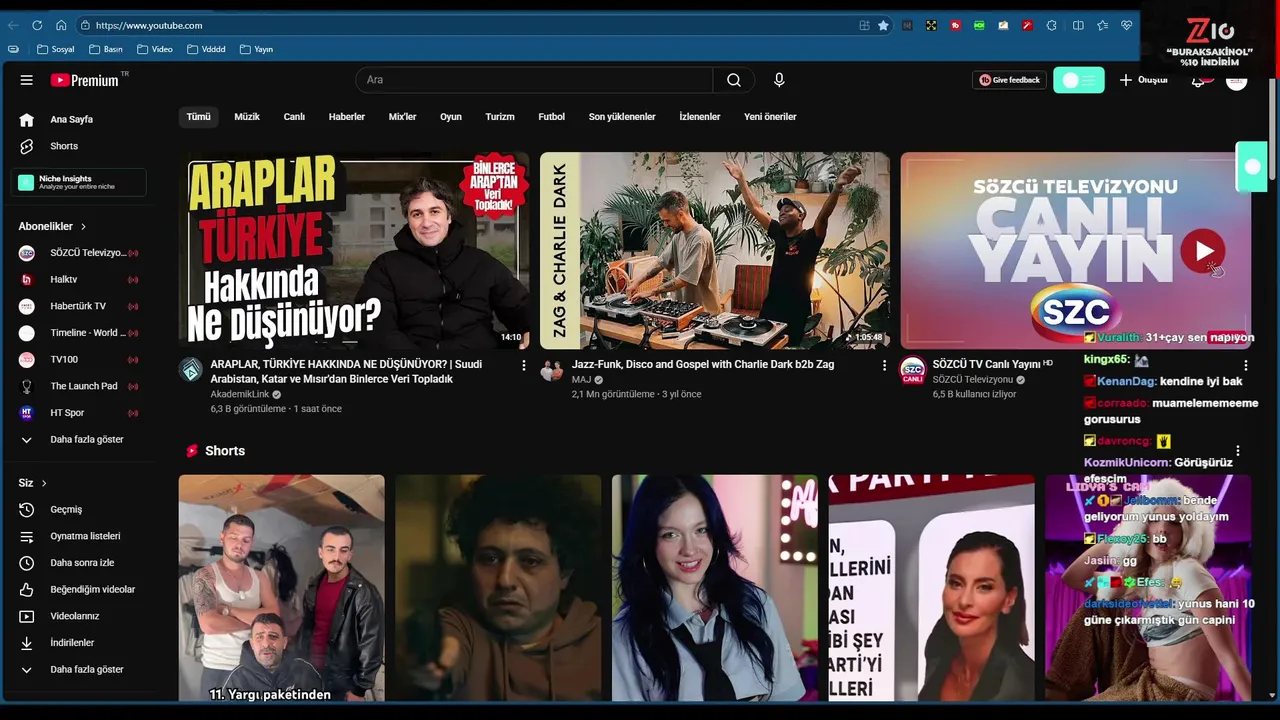Open the browser favorites list icon
The height and width of the screenshot is (720, 1280).
pos(1103,25)
